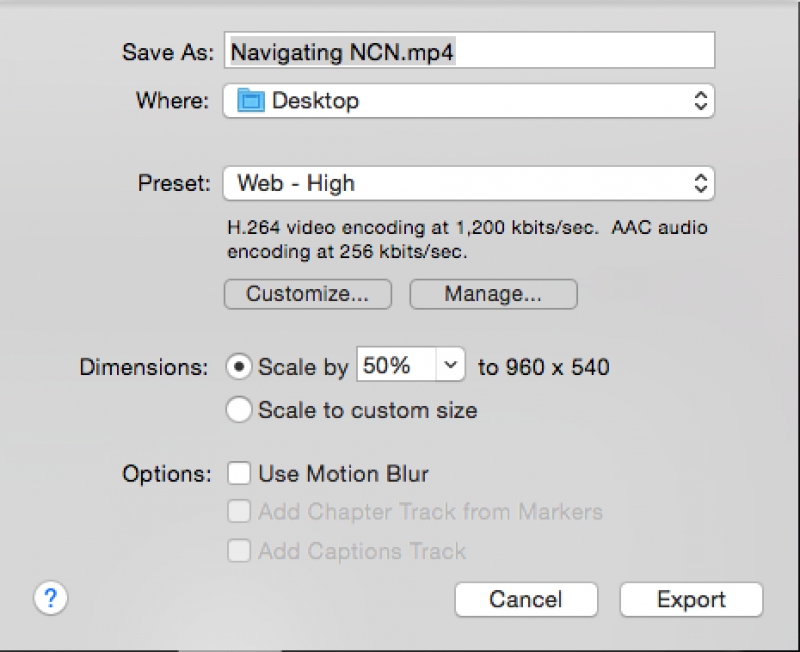Image resolution: width=800 pixels, height=652 pixels.
Task: Tick the Add Captions Track checkbox
Action: [239, 550]
